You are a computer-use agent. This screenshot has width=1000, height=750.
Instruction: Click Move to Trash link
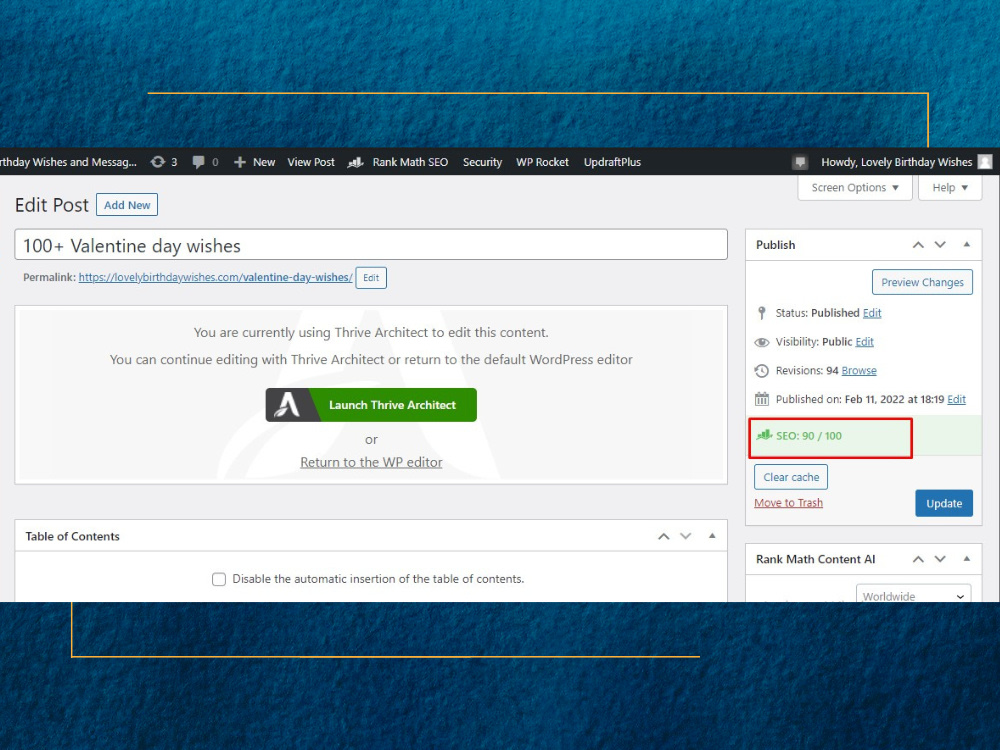788,503
